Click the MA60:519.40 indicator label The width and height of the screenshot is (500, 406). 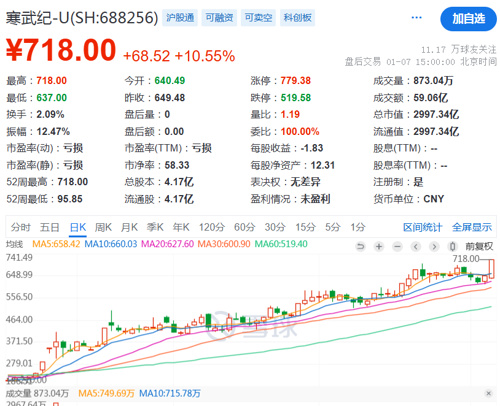tap(281, 244)
